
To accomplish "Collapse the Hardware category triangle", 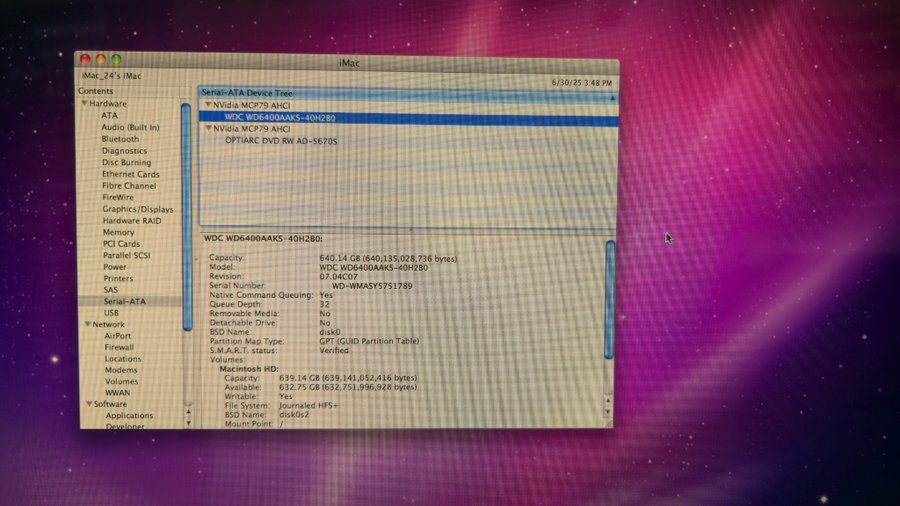I will click(86, 104).
